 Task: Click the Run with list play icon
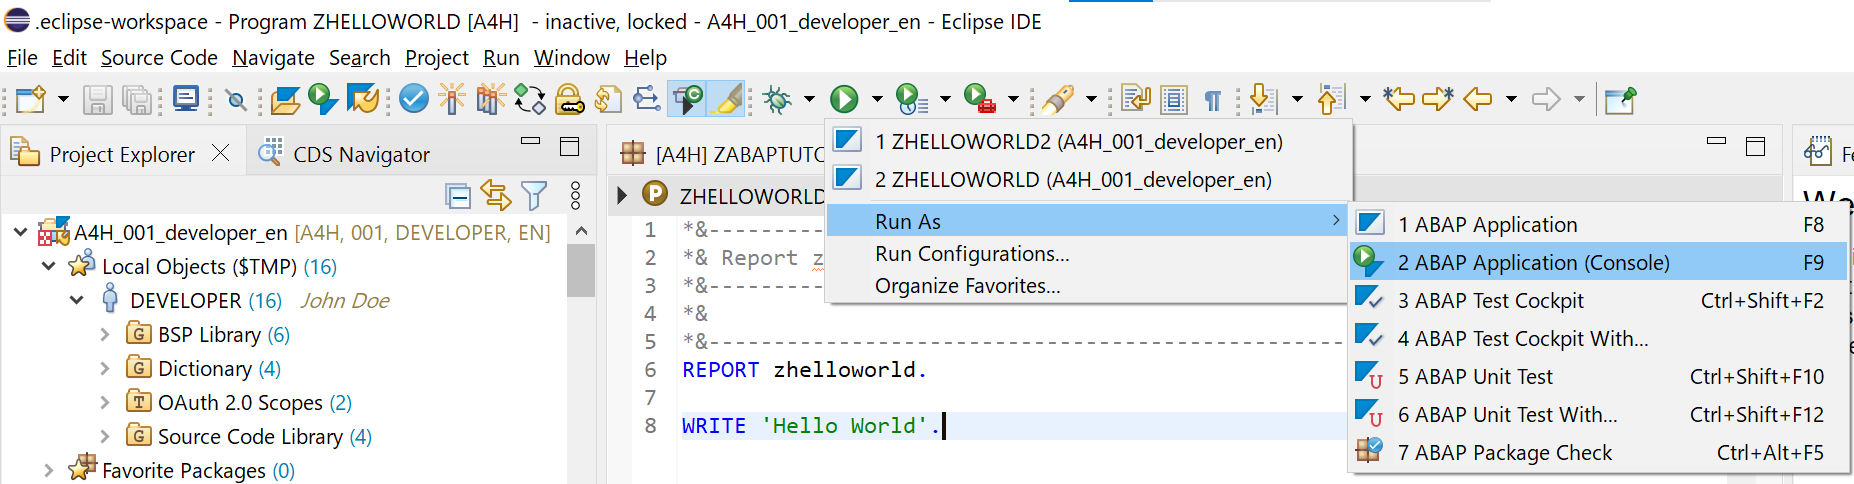click(911, 98)
